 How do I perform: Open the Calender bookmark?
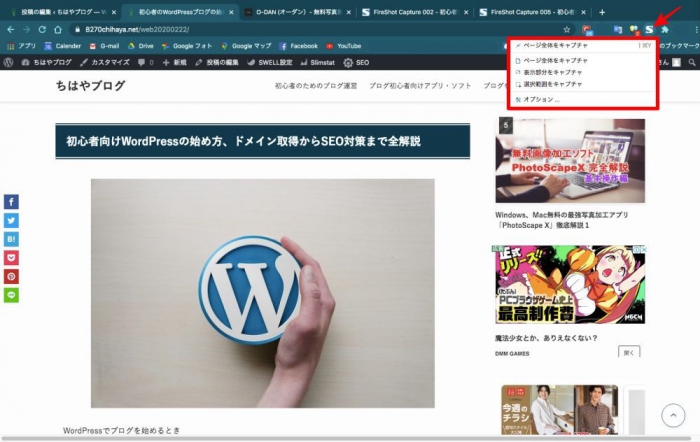[x=62, y=46]
